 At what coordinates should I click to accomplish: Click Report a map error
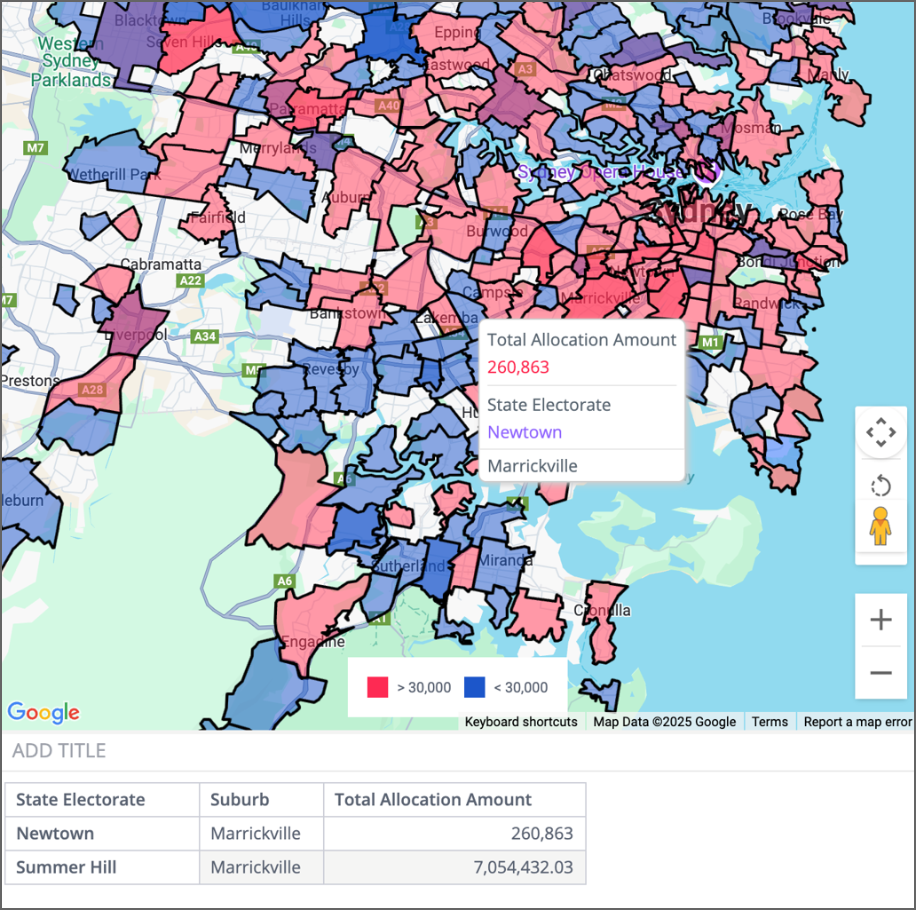pyautogui.click(x=857, y=722)
